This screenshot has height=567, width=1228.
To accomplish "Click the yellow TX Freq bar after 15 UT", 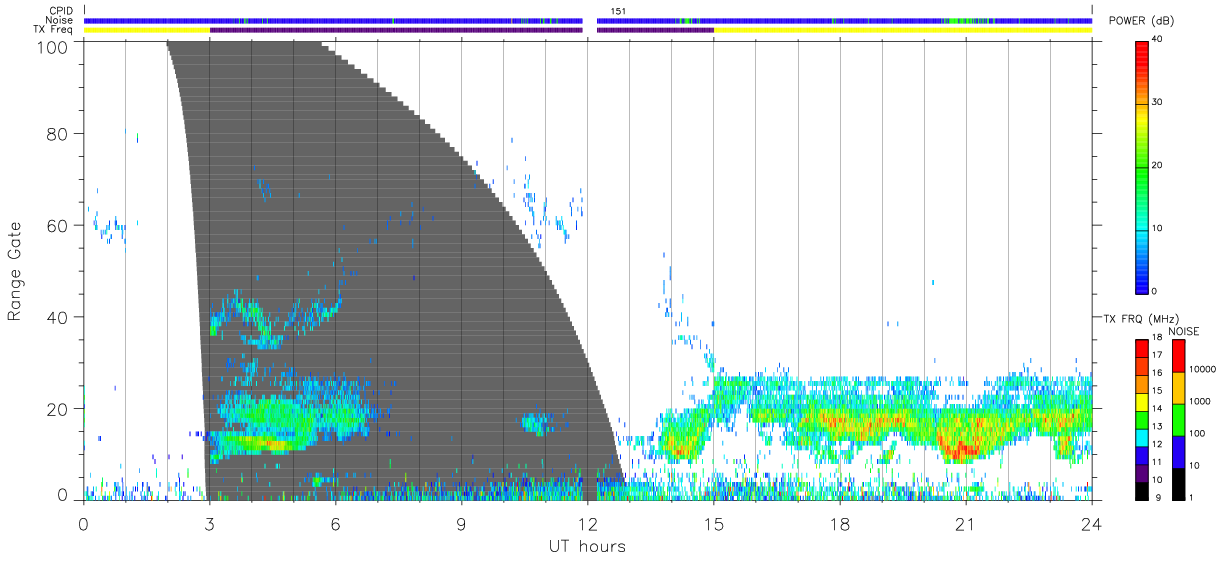I will click(903, 30).
